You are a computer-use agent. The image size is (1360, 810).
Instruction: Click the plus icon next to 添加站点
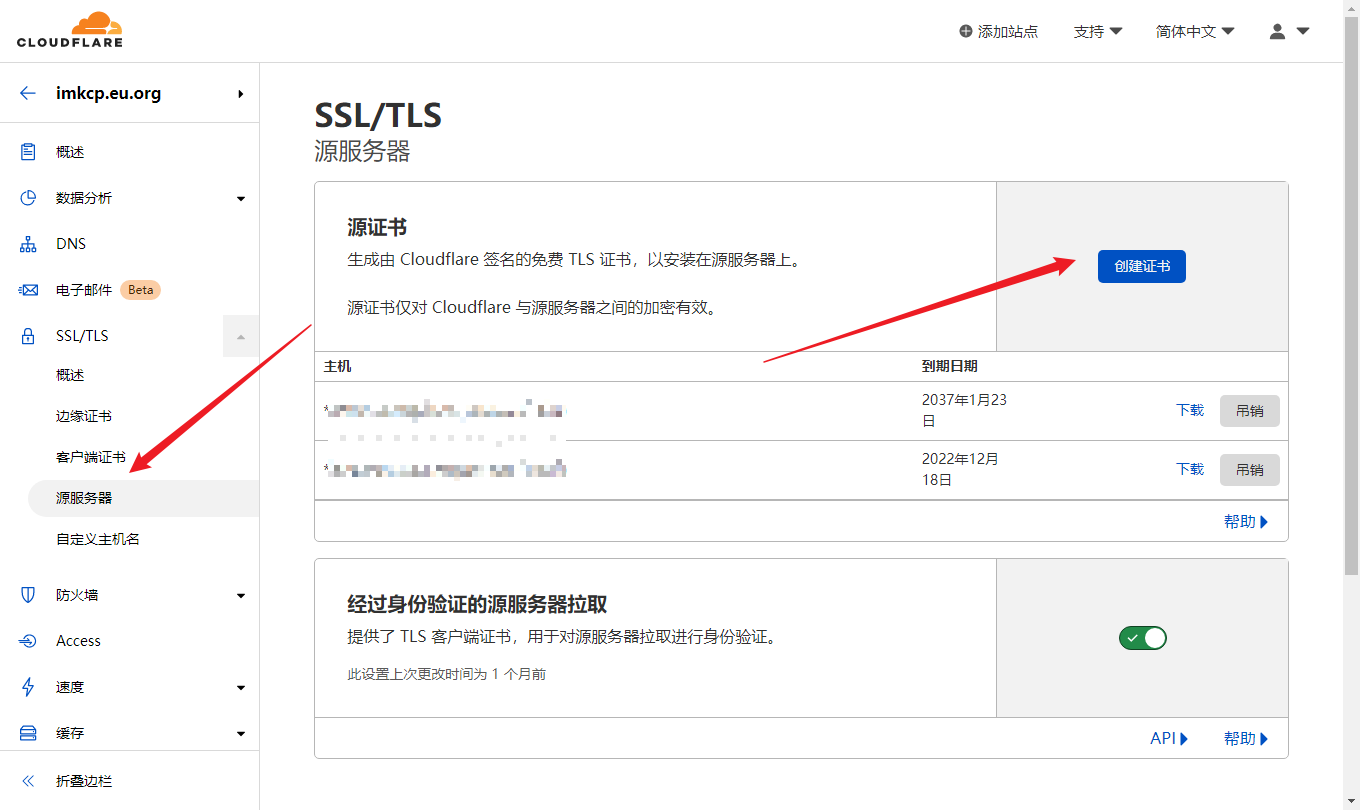966,31
